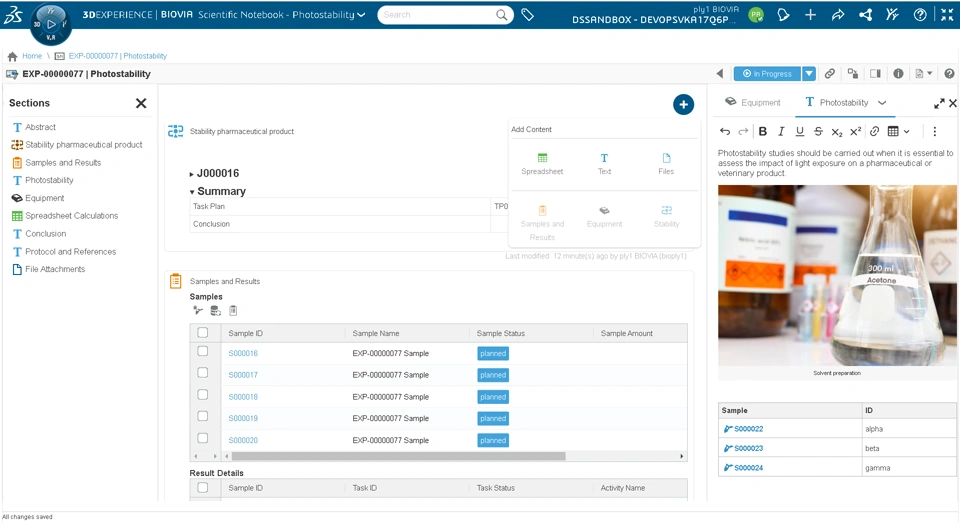Image resolution: width=960 pixels, height=523 pixels.
Task: Add a Text content section
Action: click(x=604, y=164)
